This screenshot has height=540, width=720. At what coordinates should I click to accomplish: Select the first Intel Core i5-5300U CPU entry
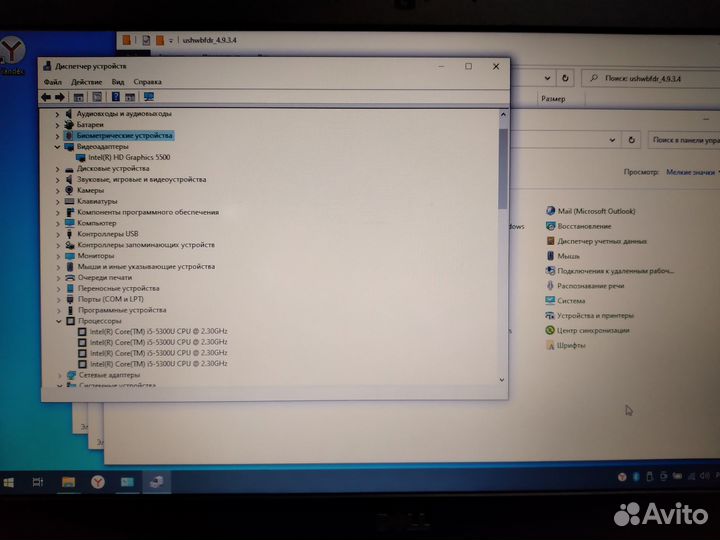pyautogui.click(x=158, y=331)
